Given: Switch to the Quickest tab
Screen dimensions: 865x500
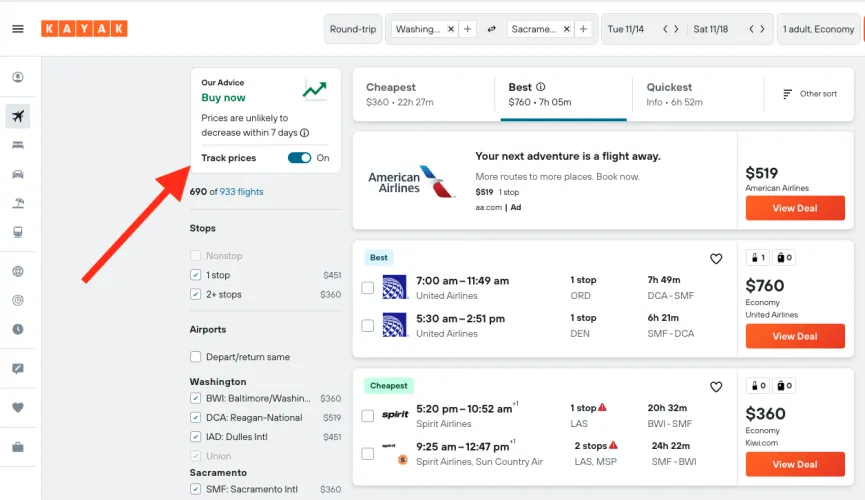Looking at the screenshot, I should (x=674, y=94).
